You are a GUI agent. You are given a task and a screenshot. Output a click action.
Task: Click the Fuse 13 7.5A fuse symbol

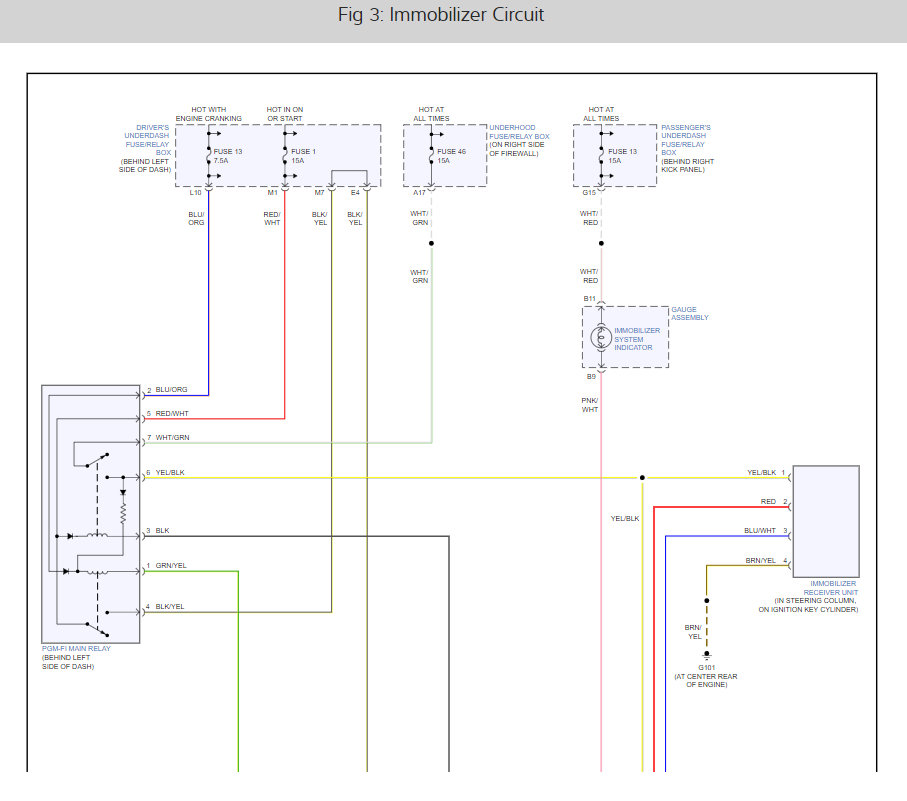[x=208, y=156]
